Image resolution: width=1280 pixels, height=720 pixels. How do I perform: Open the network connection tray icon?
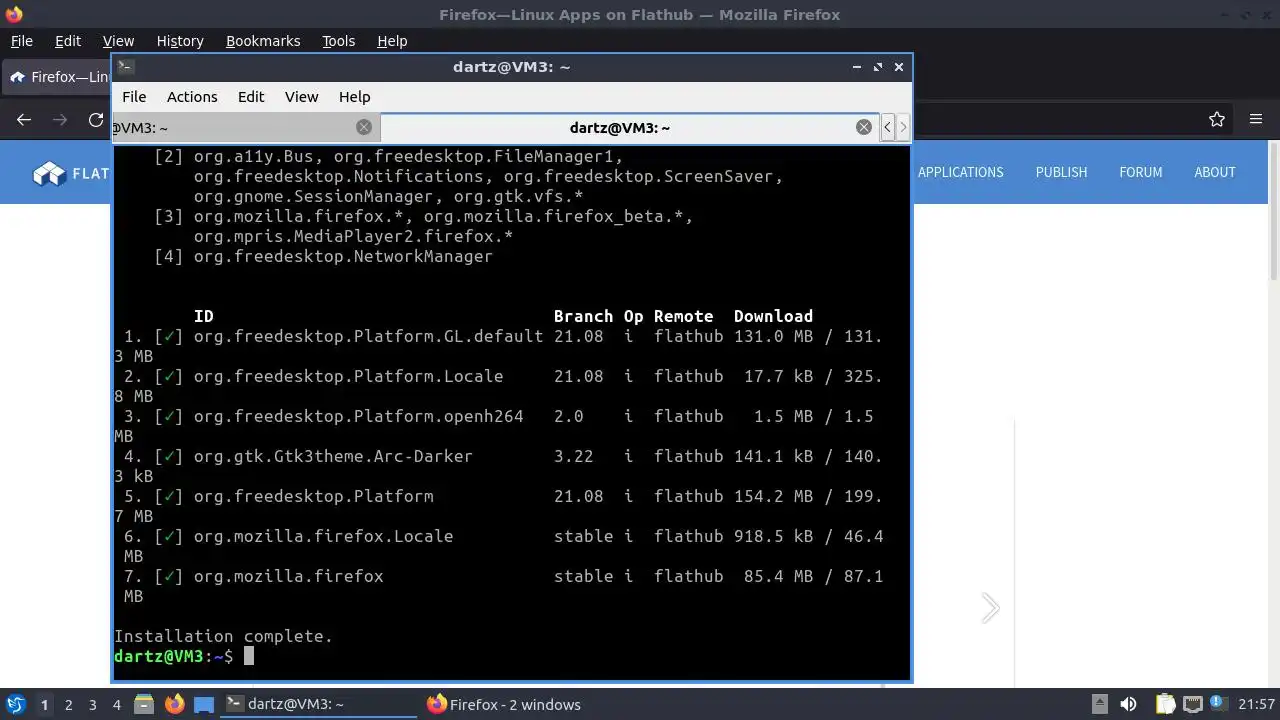click(x=1192, y=704)
